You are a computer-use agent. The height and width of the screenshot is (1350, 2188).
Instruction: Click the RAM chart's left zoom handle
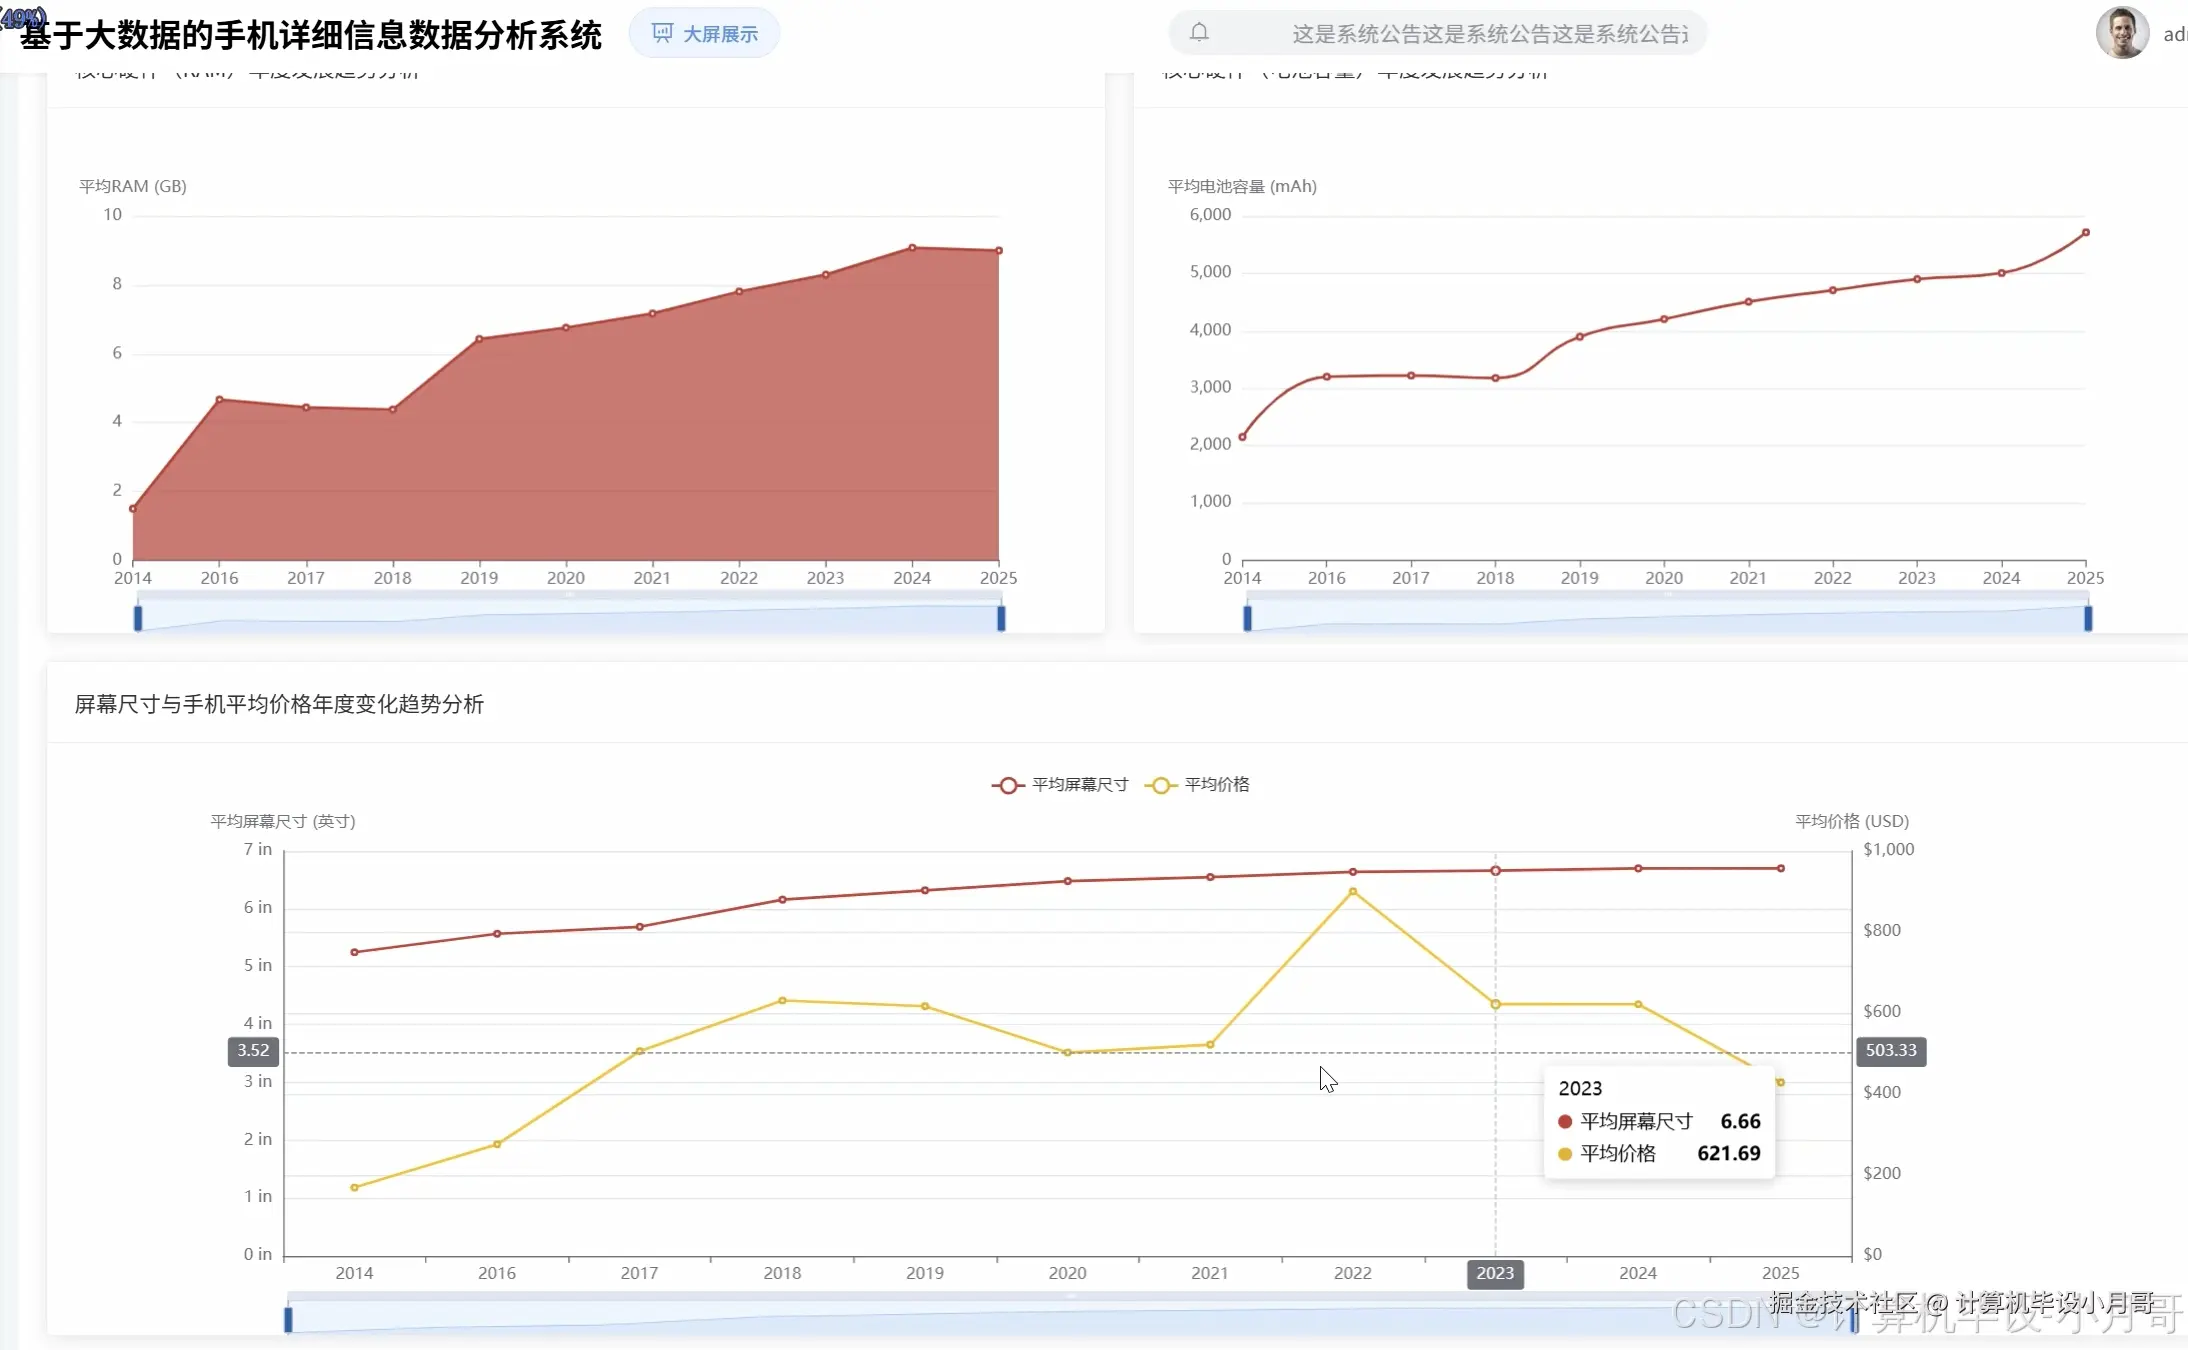138,618
